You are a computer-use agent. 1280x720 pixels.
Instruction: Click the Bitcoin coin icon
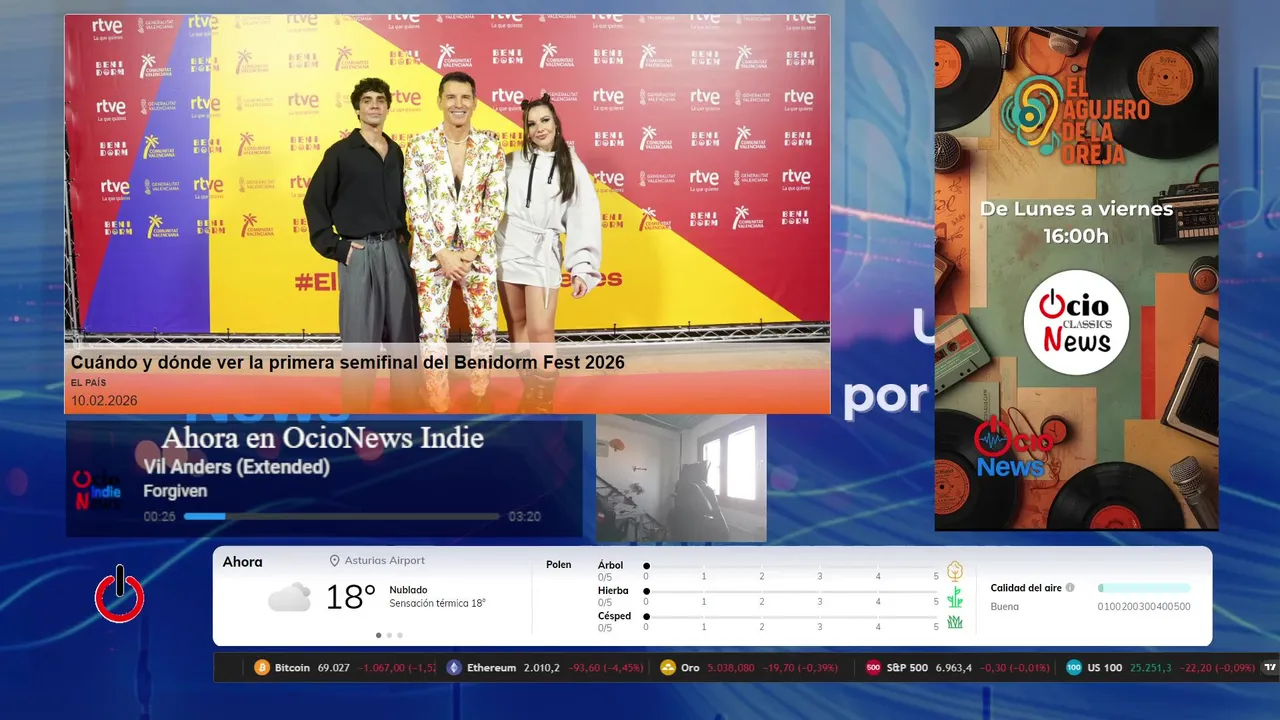click(x=262, y=668)
